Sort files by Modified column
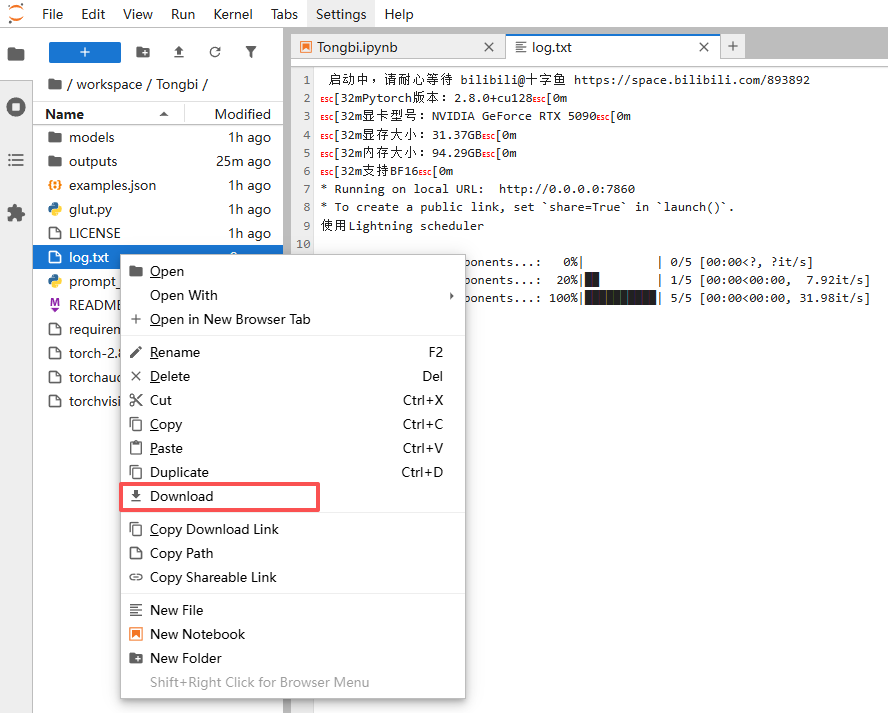The image size is (888, 713). coord(242,114)
